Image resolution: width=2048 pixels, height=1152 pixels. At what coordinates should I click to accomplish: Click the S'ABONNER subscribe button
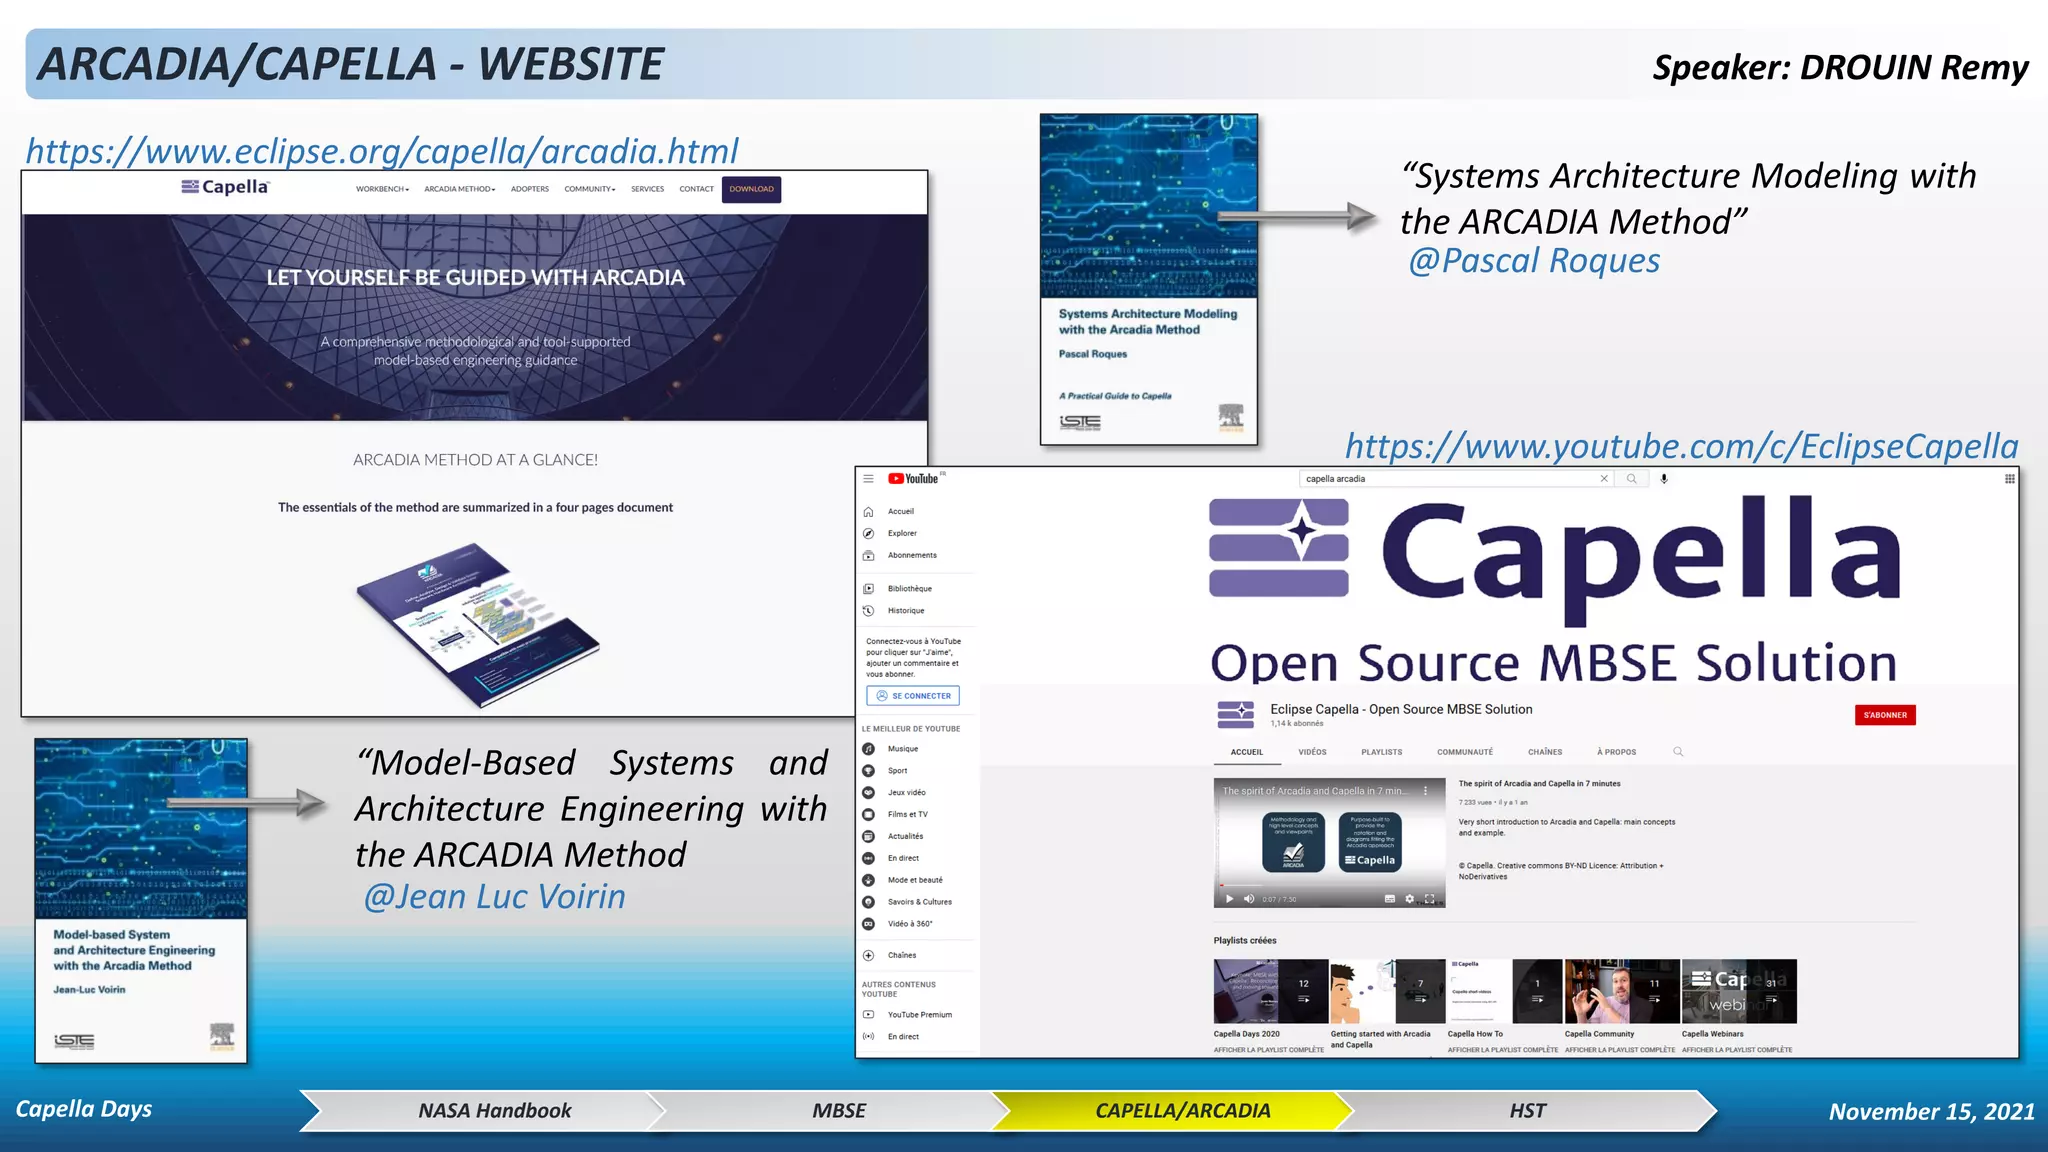point(1885,715)
